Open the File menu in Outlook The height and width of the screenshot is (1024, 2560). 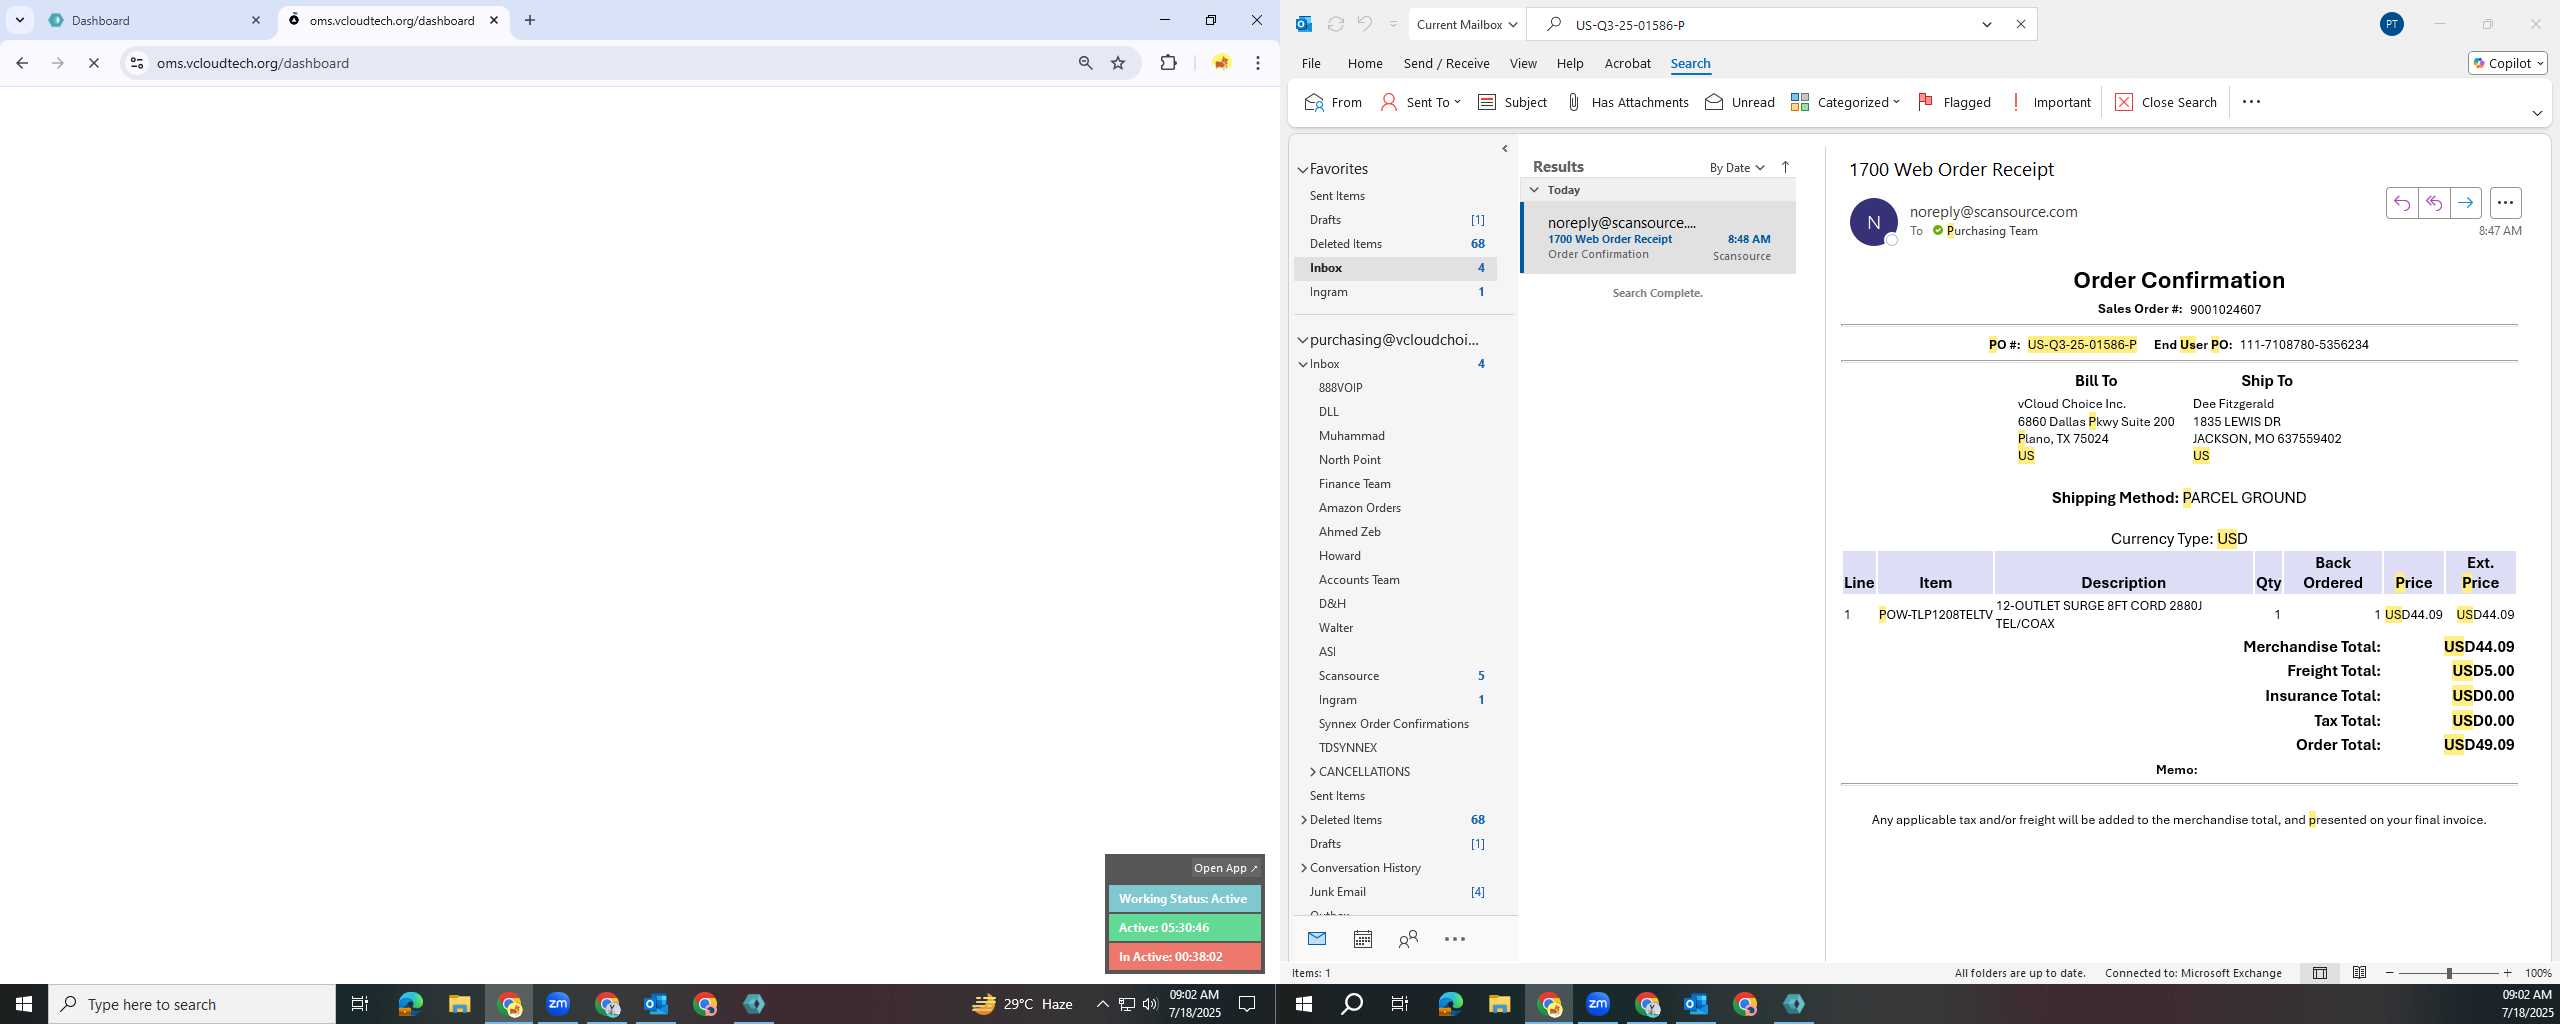pyautogui.click(x=1310, y=63)
